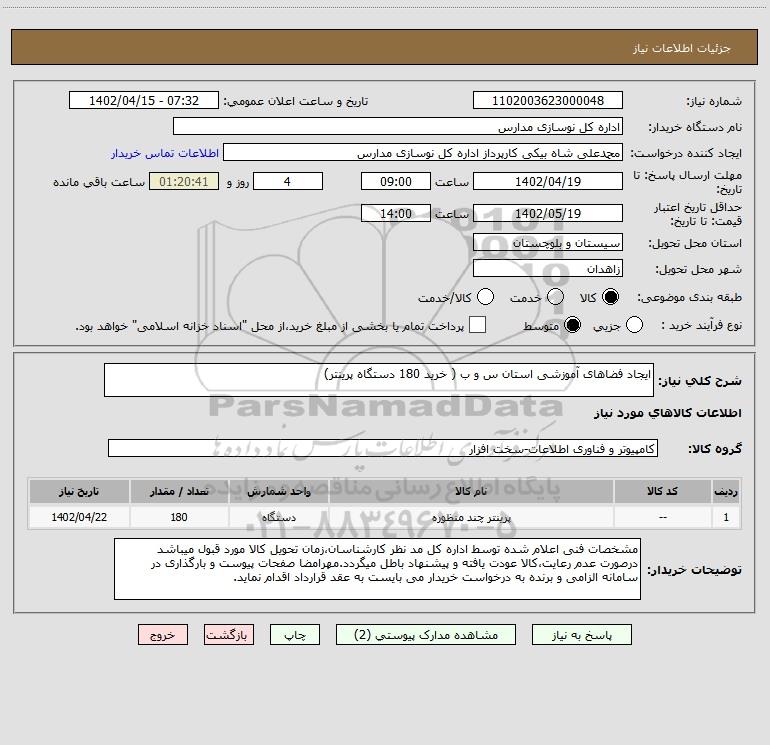Viewport: 770px width, 745px height.
Task: Click the طبقه بندی موضوعی label
Action: pyautogui.click(x=689, y=298)
